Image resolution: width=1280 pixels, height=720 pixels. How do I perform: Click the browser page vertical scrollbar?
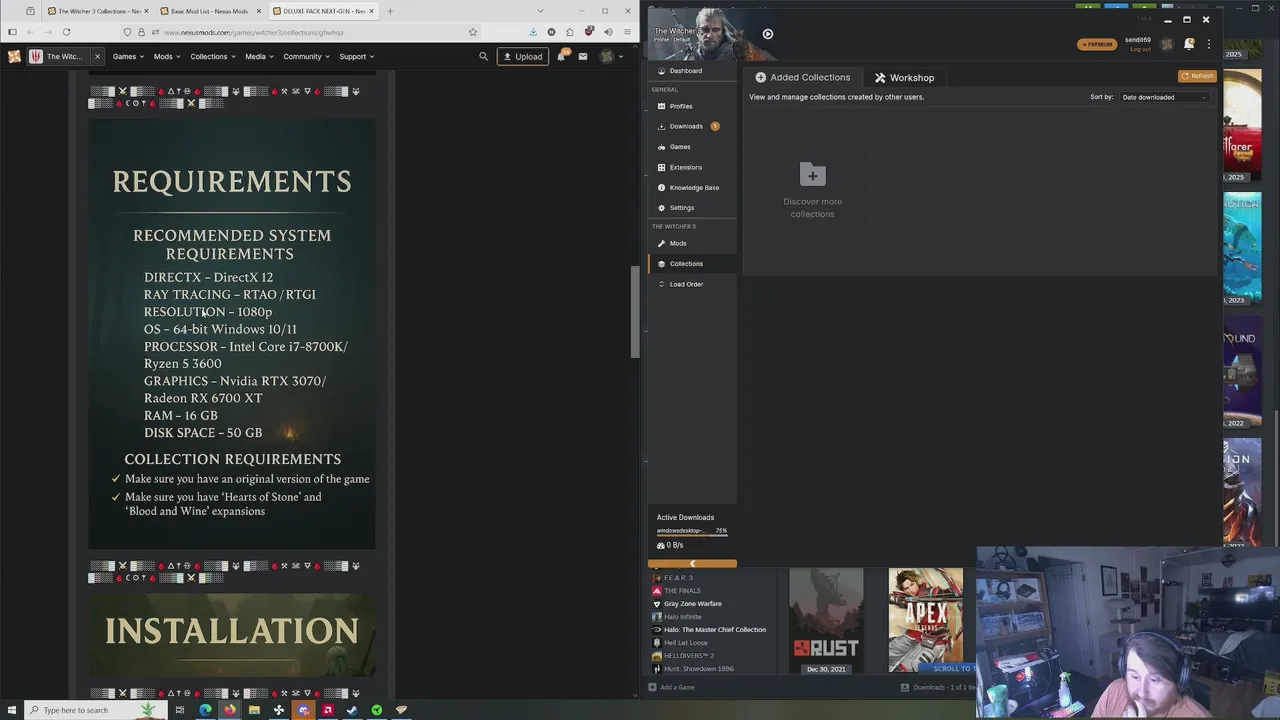pos(635,313)
